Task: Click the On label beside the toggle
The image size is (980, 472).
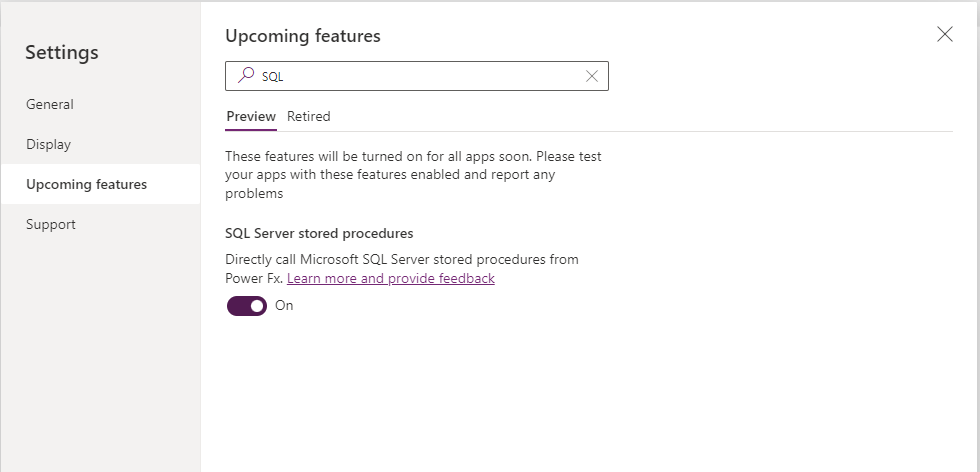Action: [284, 306]
